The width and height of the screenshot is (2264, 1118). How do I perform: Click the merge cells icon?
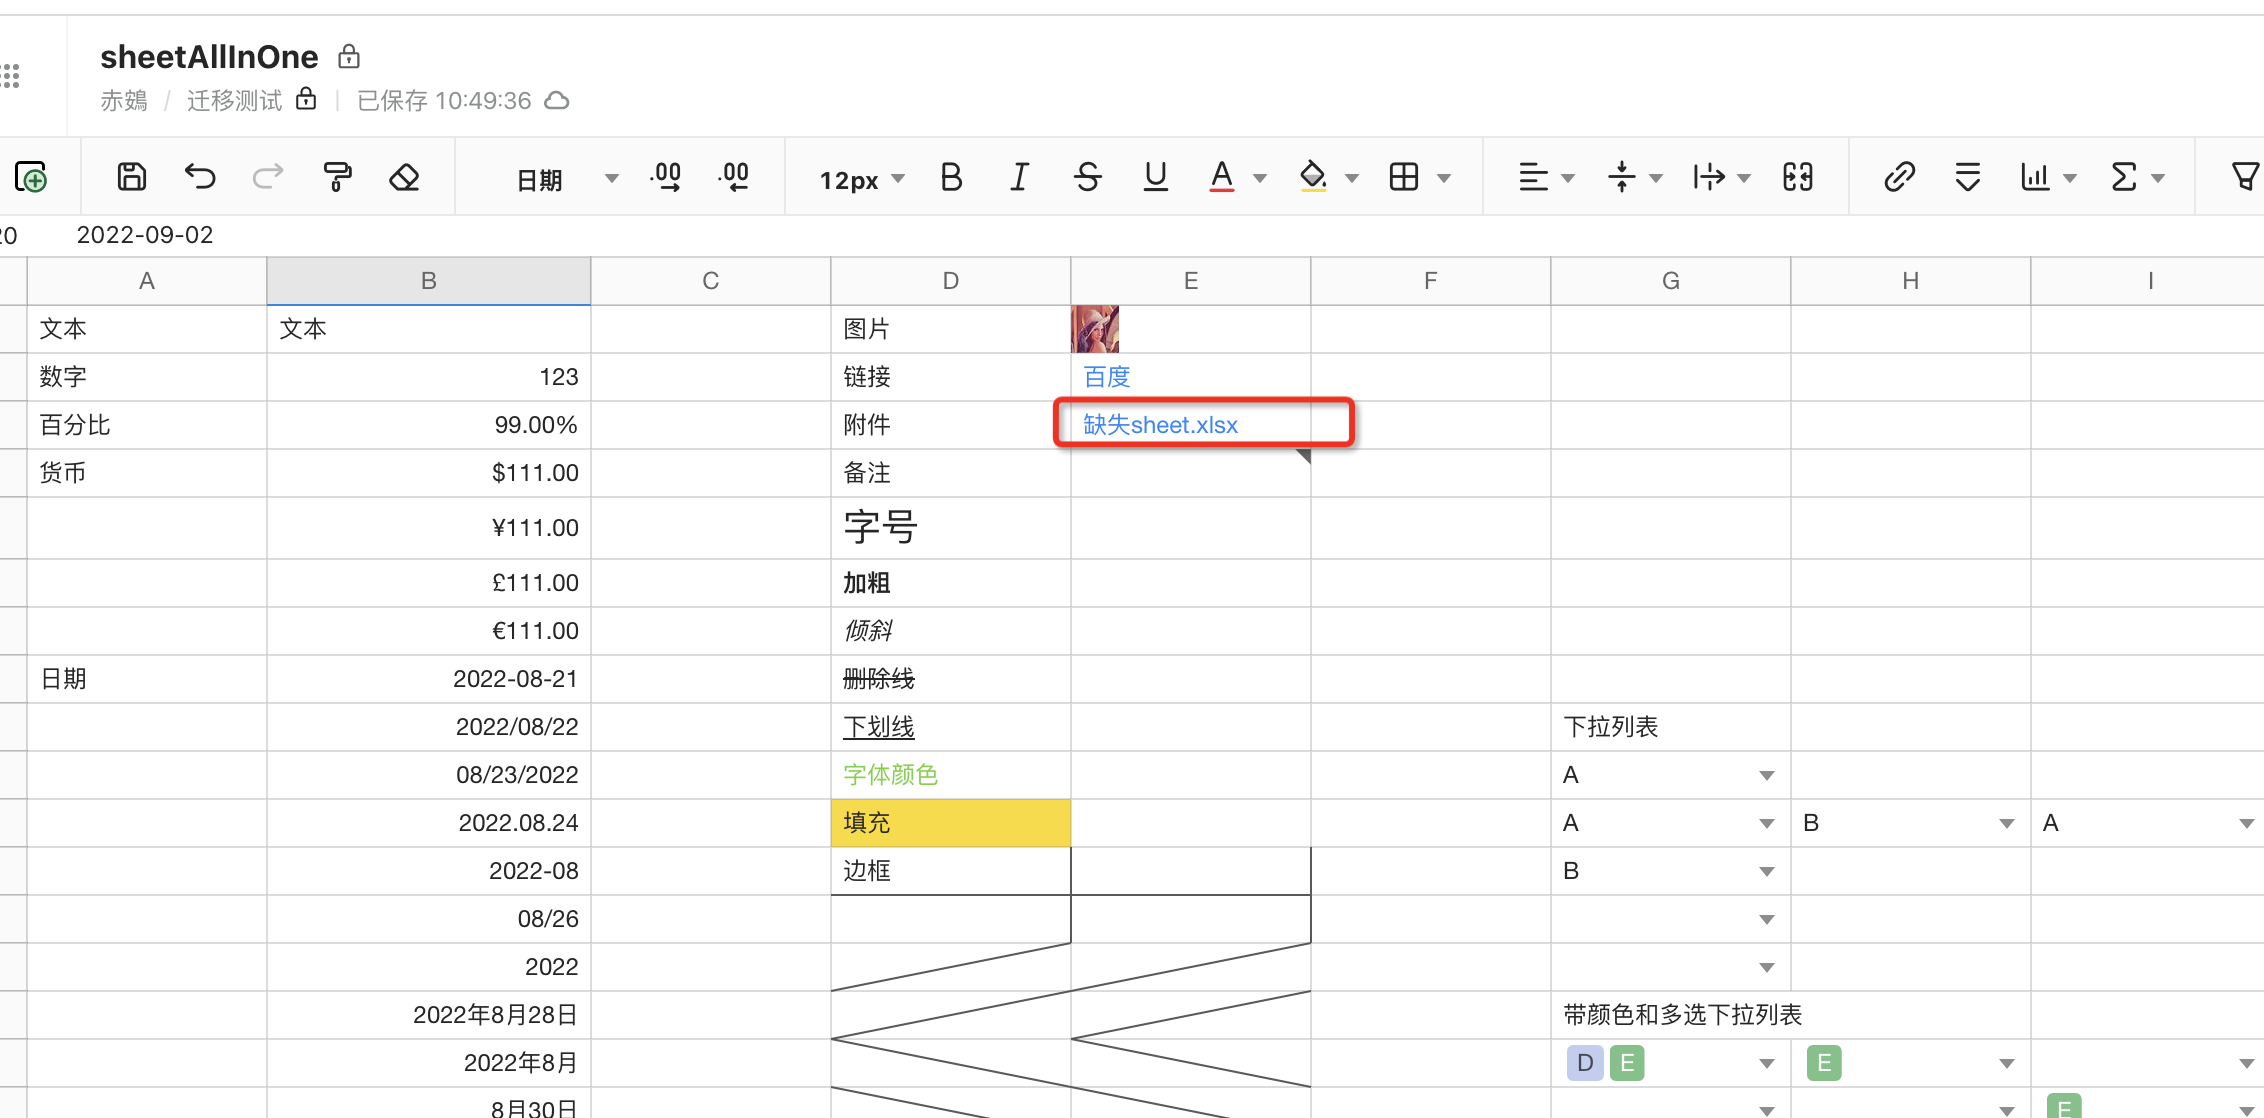(1797, 177)
